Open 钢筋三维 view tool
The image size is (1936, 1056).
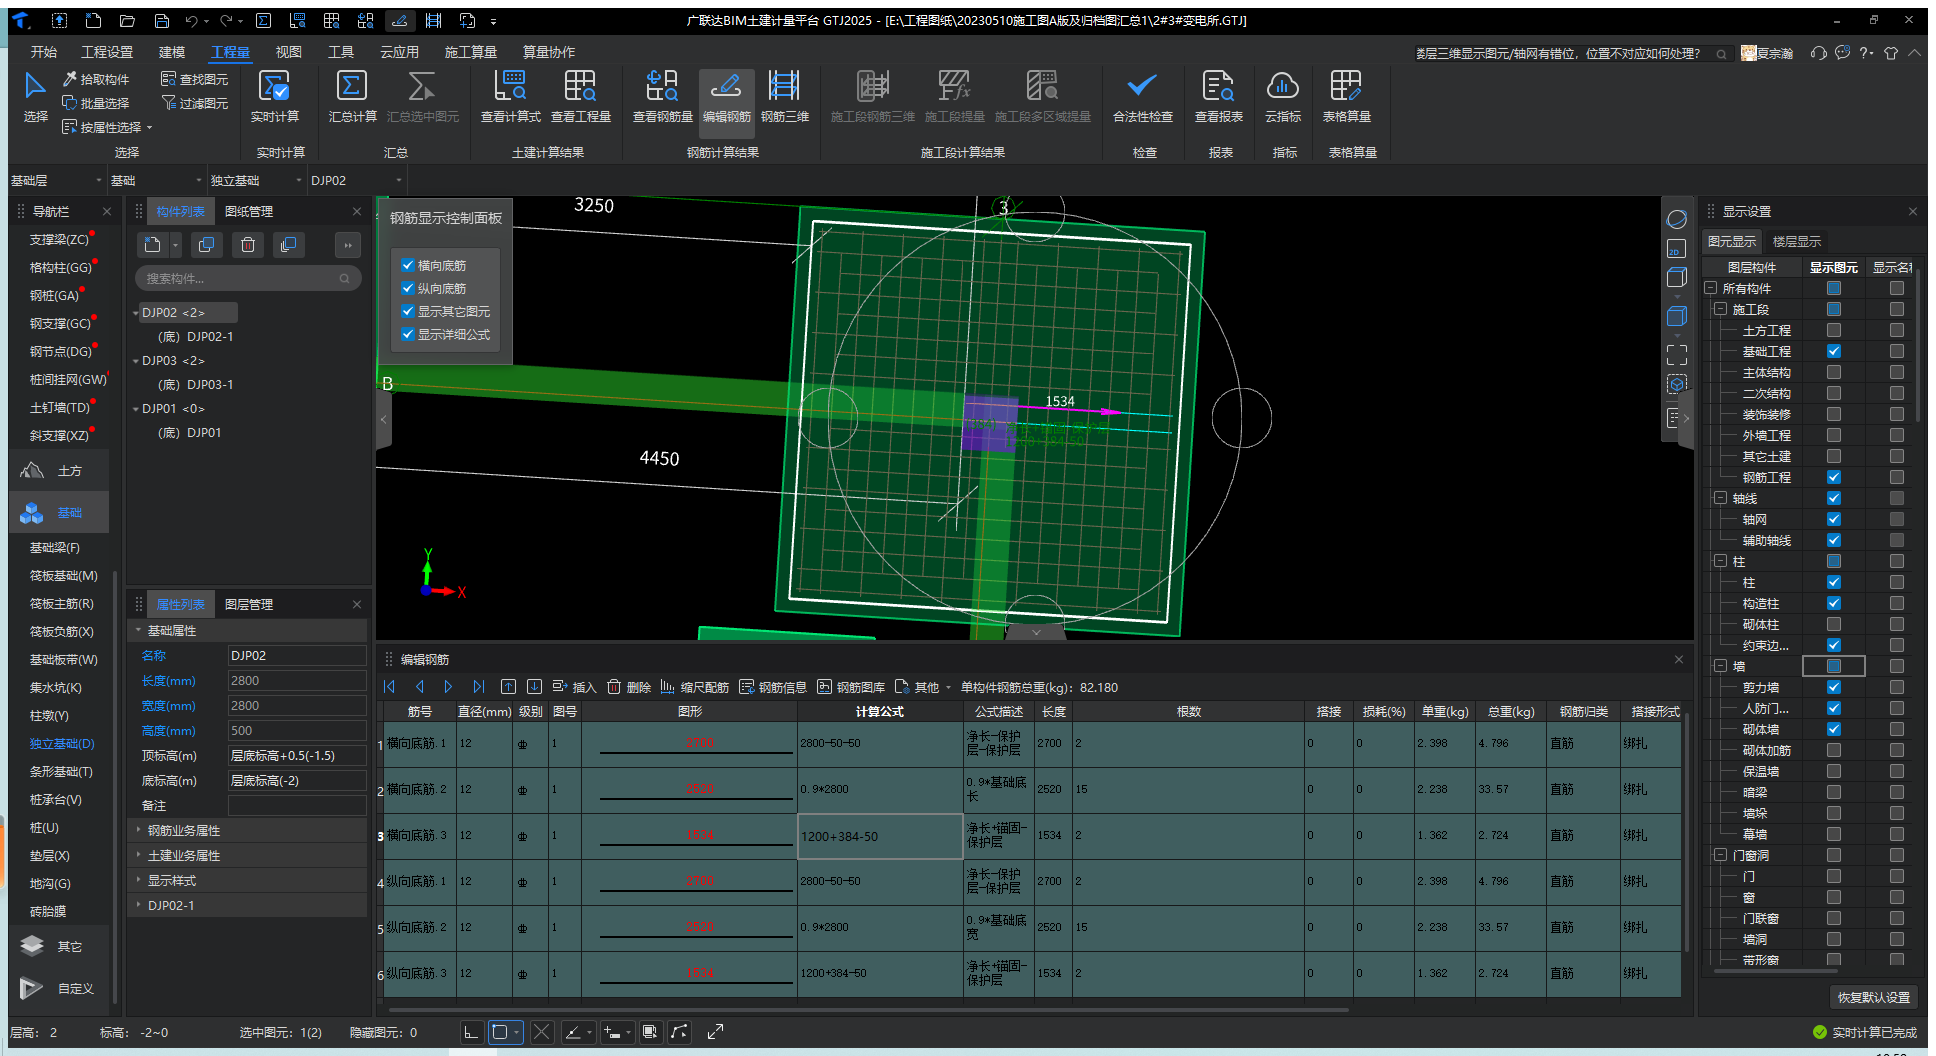click(x=784, y=97)
